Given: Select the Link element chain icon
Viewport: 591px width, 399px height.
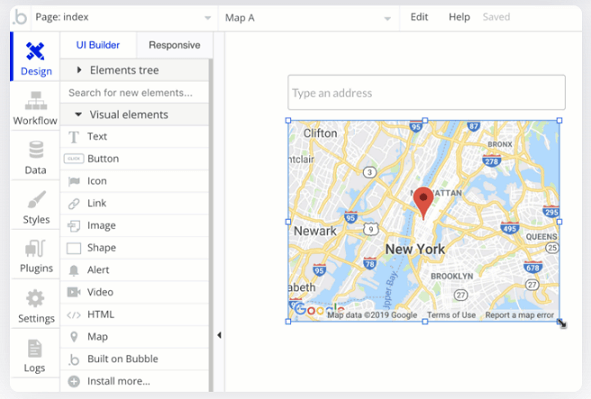Looking at the screenshot, I should (x=74, y=203).
